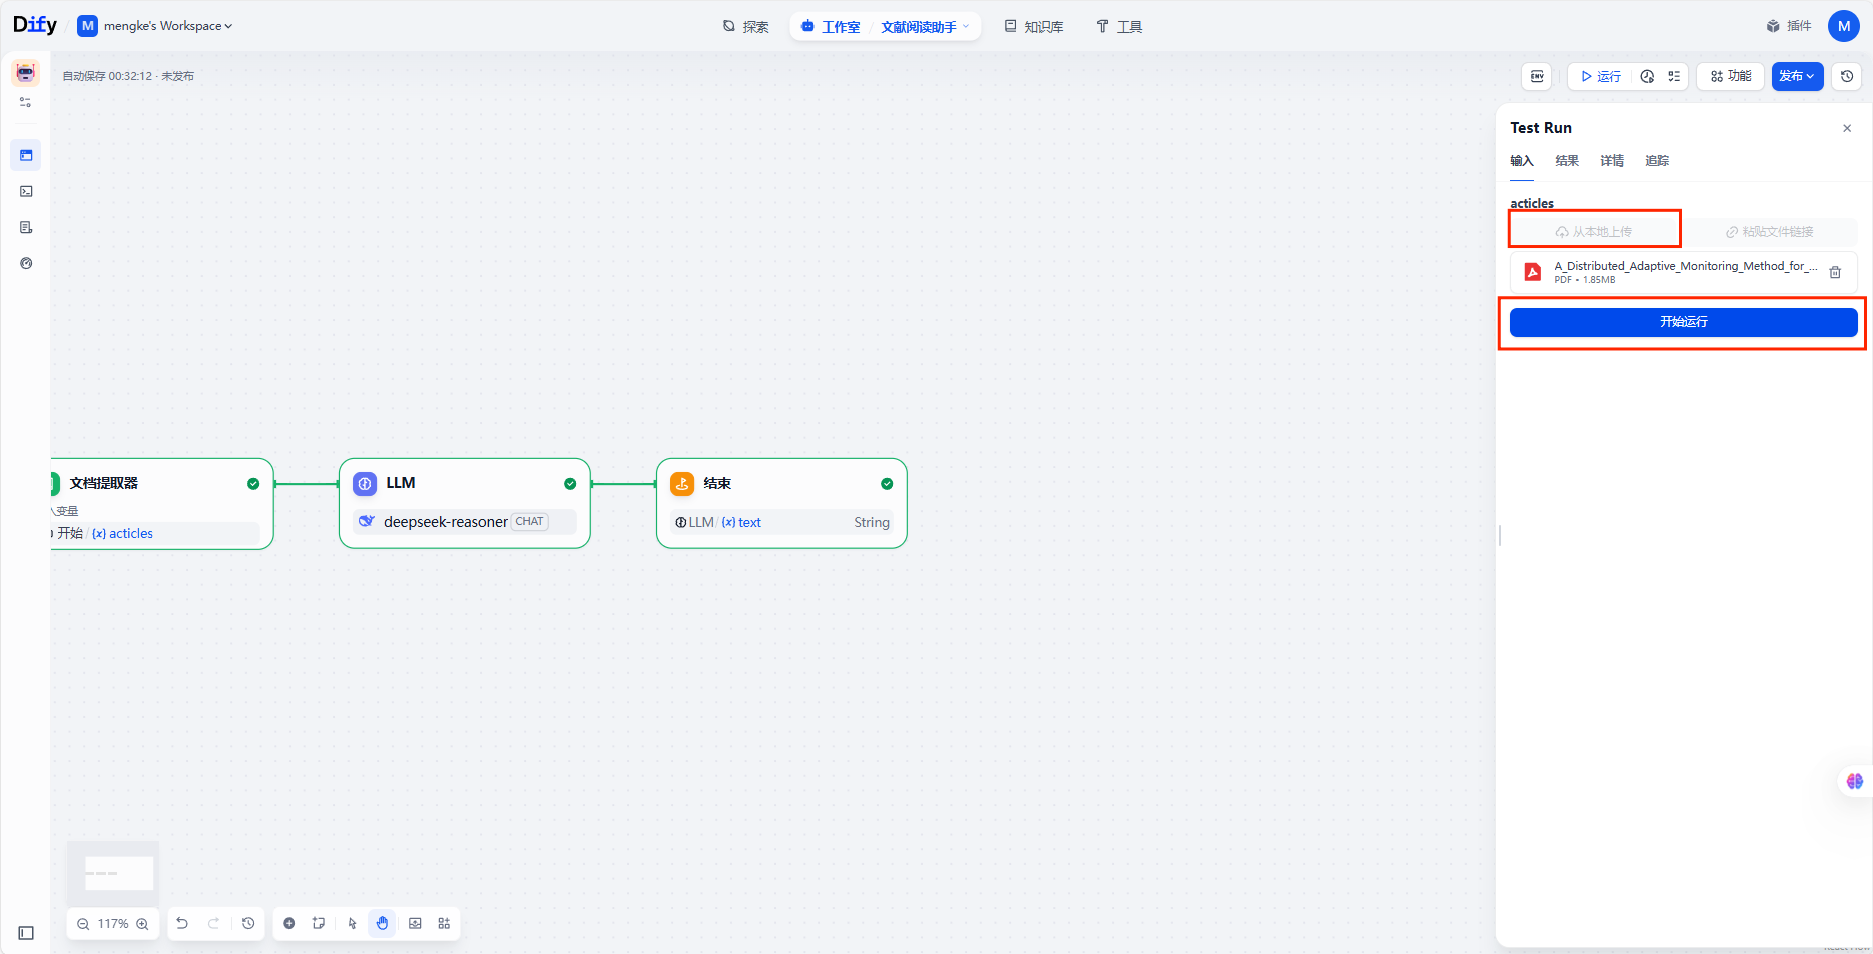Switch to the 结果 tab in Test Run
Viewport: 1873px width, 954px height.
click(1566, 161)
